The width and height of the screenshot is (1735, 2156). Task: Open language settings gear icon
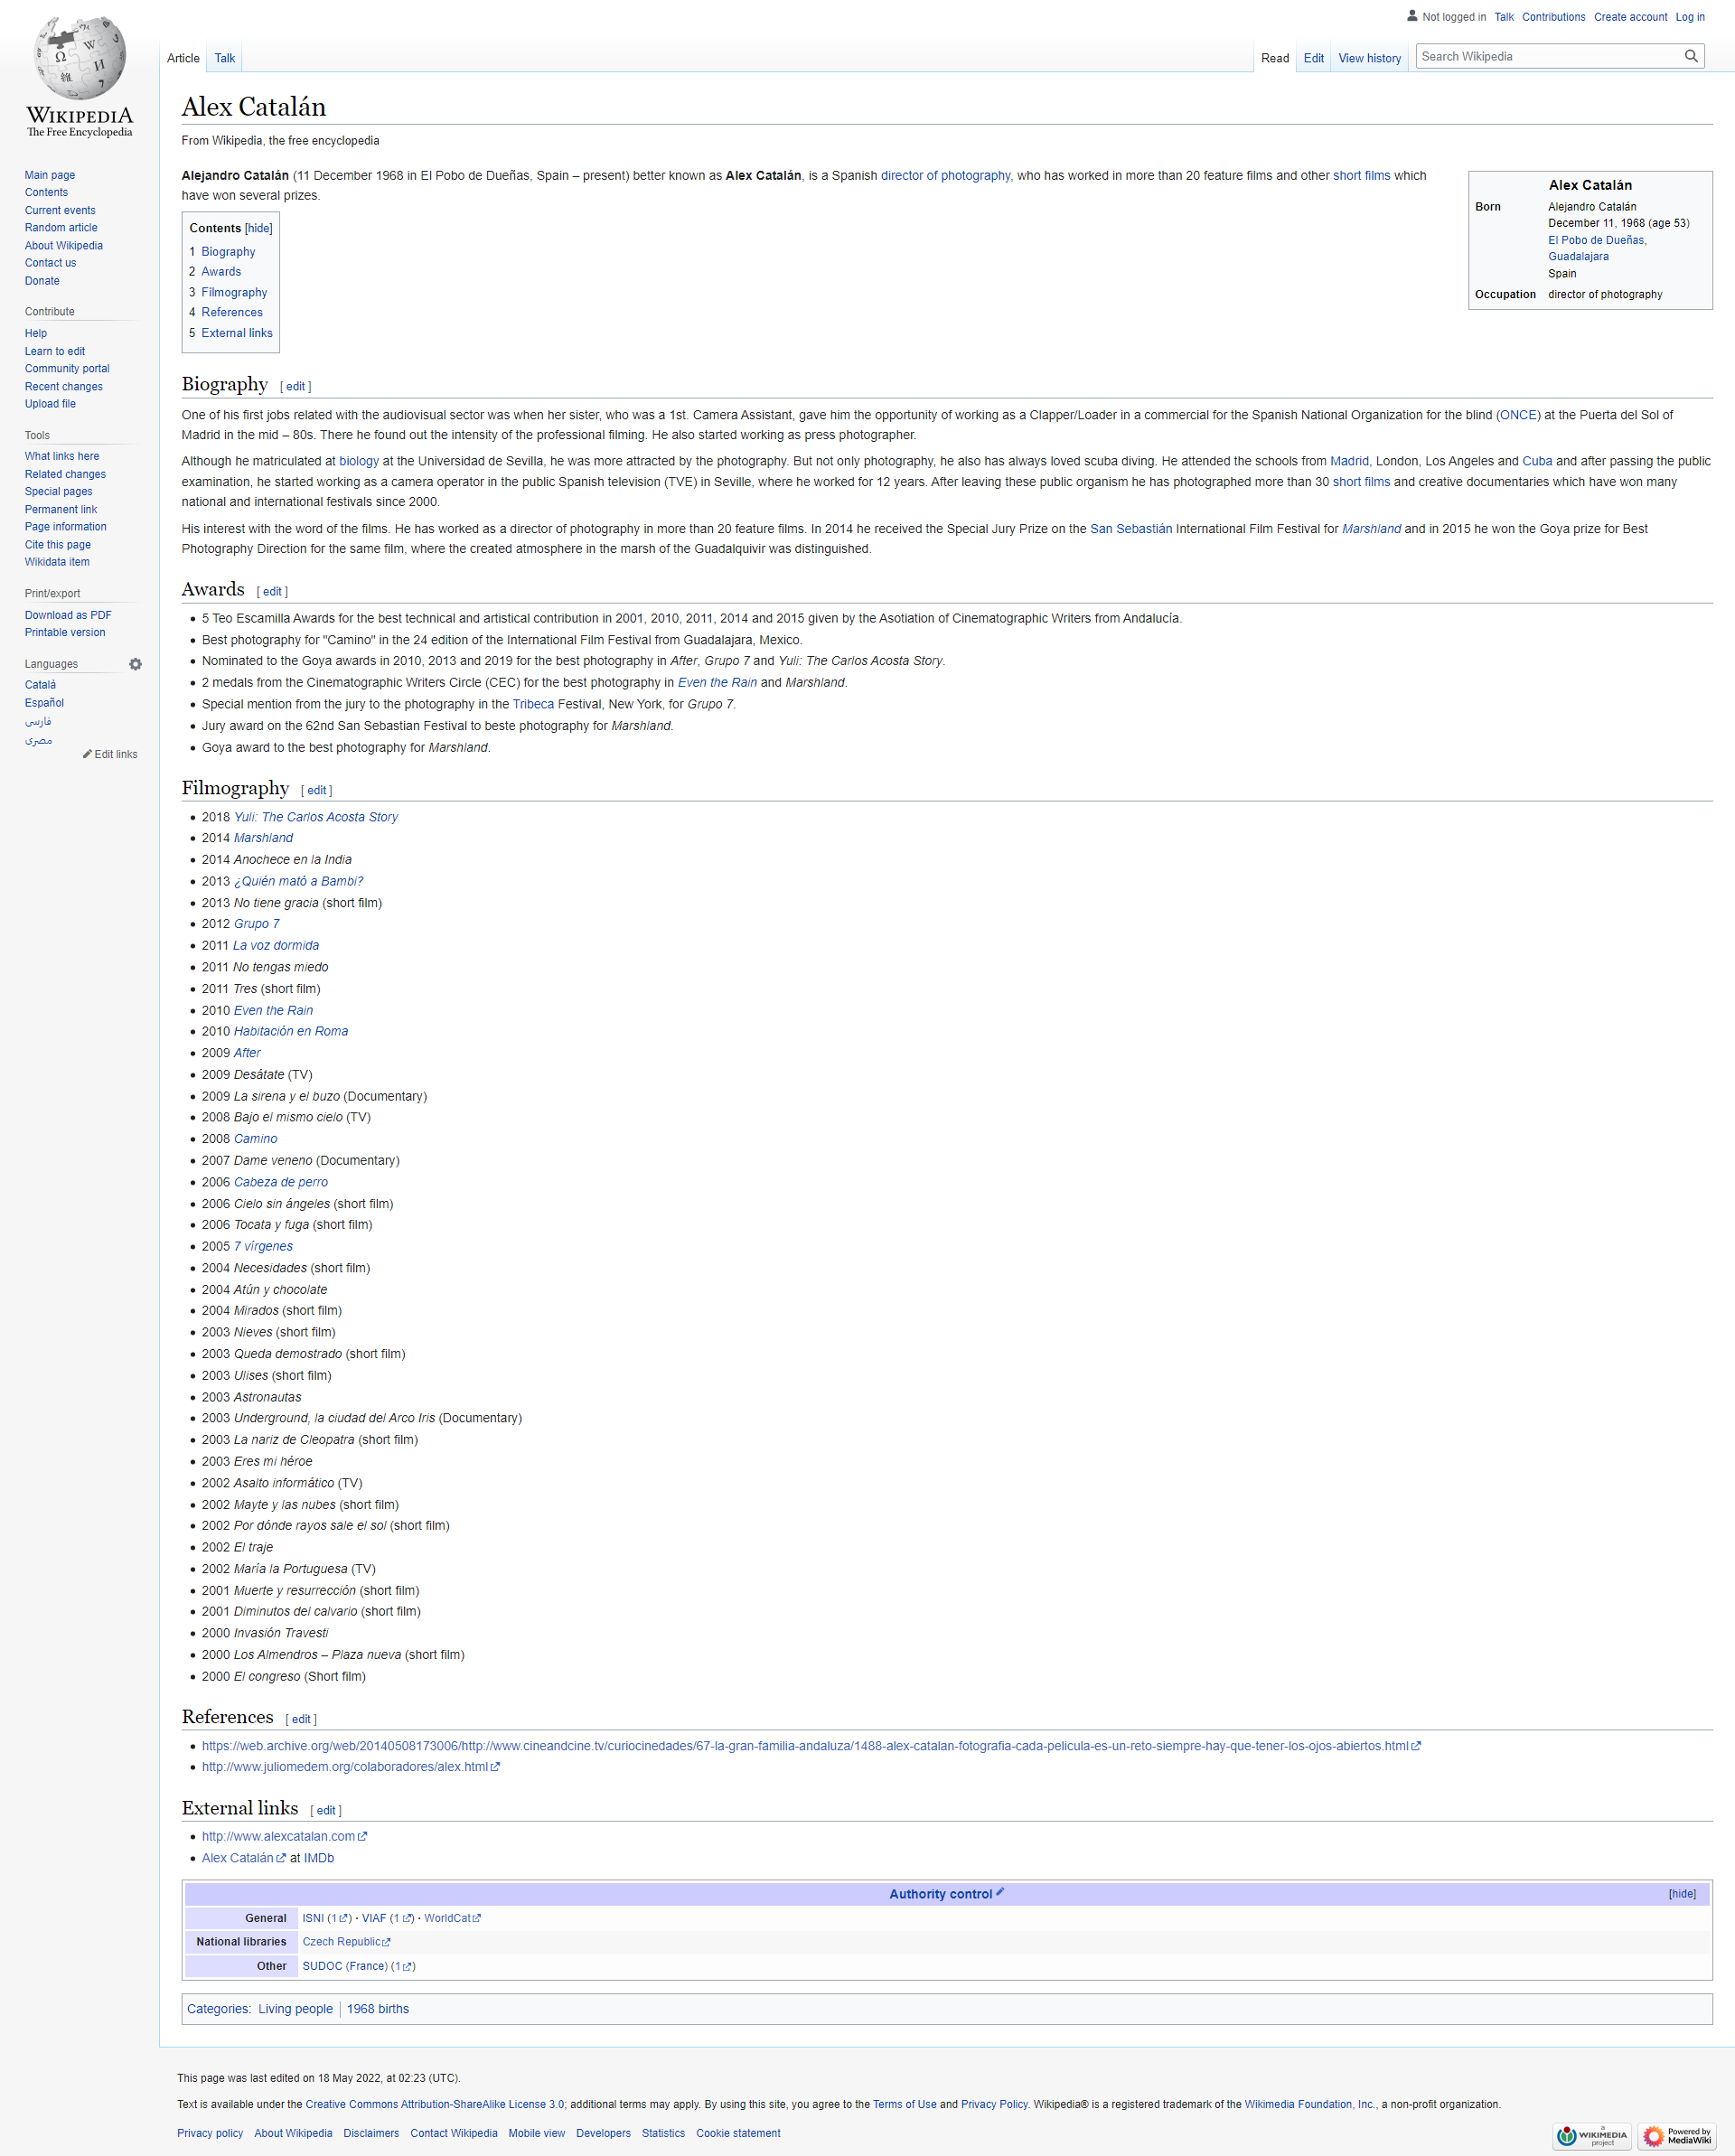tap(136, 664)
